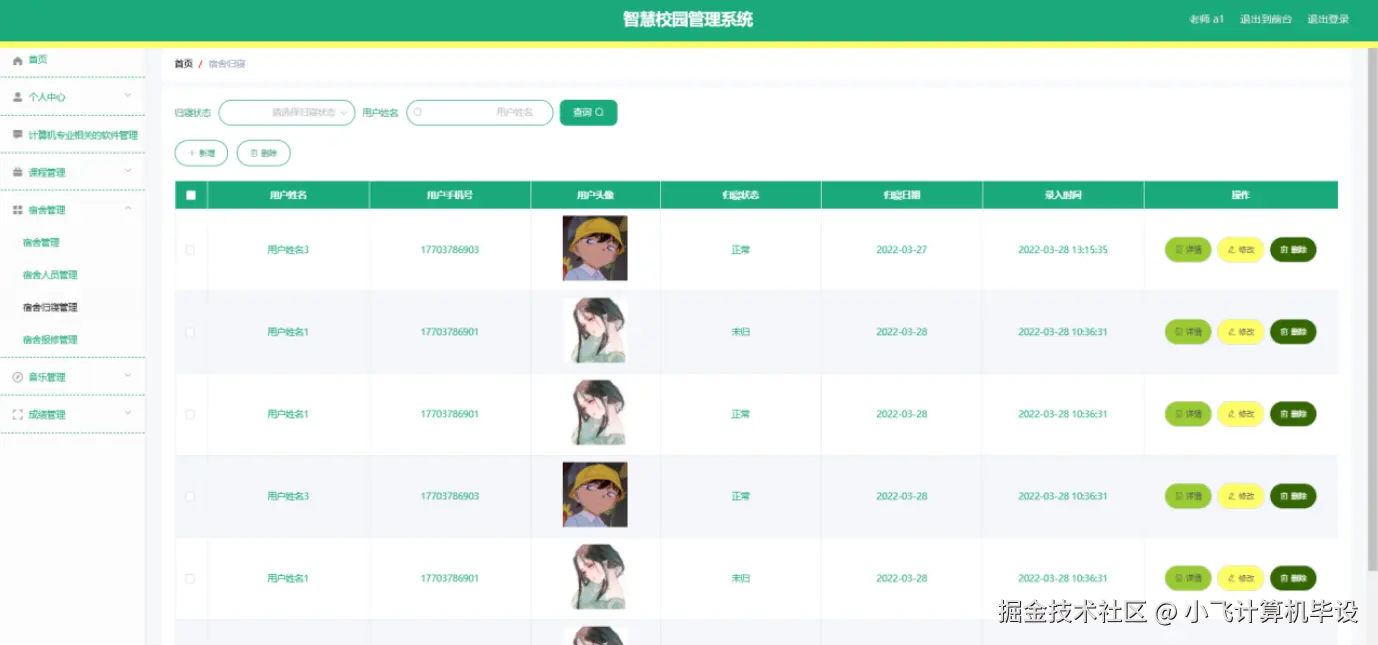Click phone 17703786903 in row dated 2022-03-27
Screen dimensions: 1378x645
(450, 250)
